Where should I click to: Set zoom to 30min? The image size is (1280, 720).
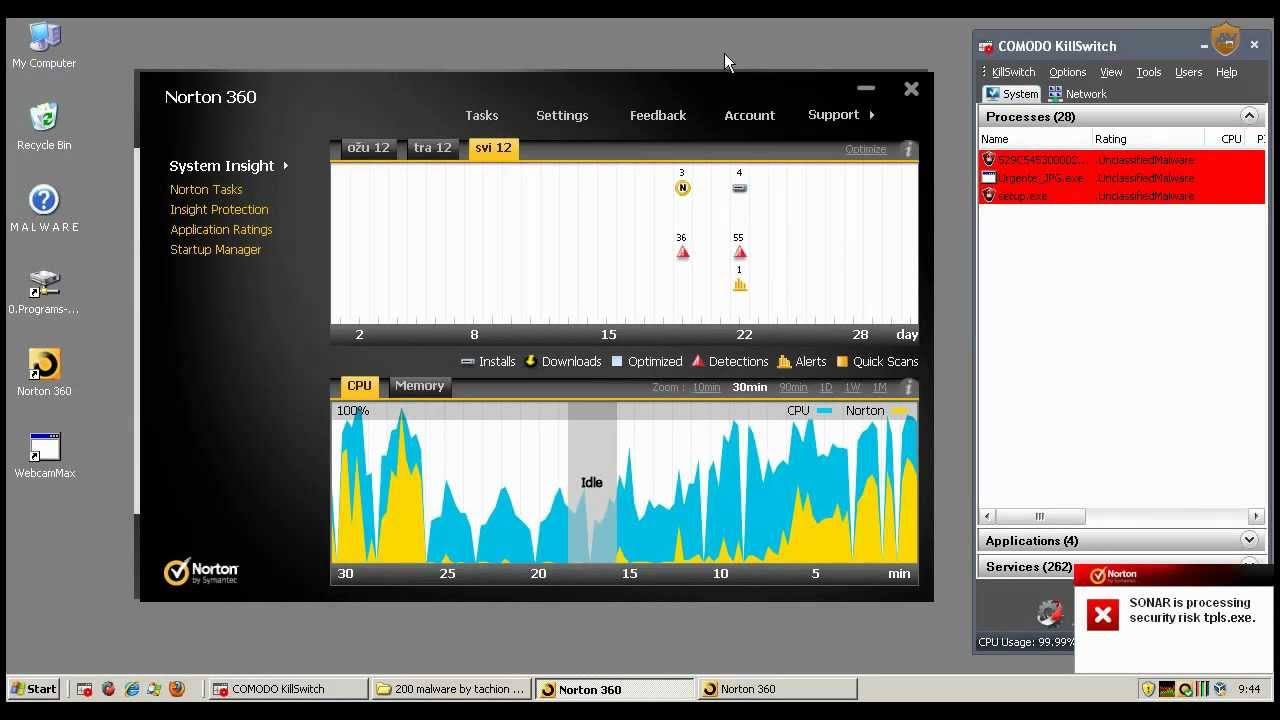[x=750, y=387]
